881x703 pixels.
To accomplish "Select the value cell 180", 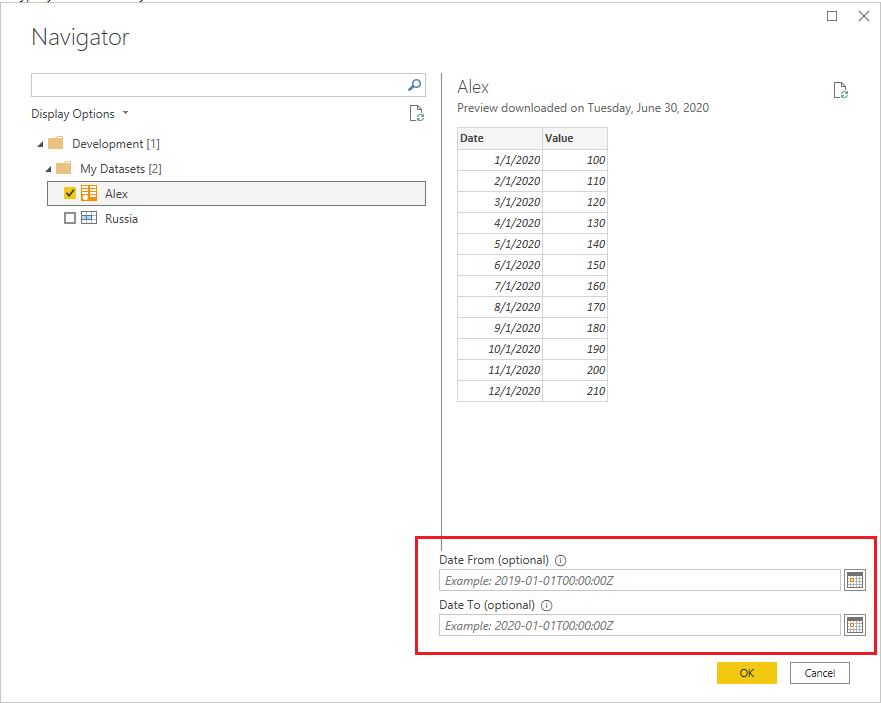I will 575,328.
